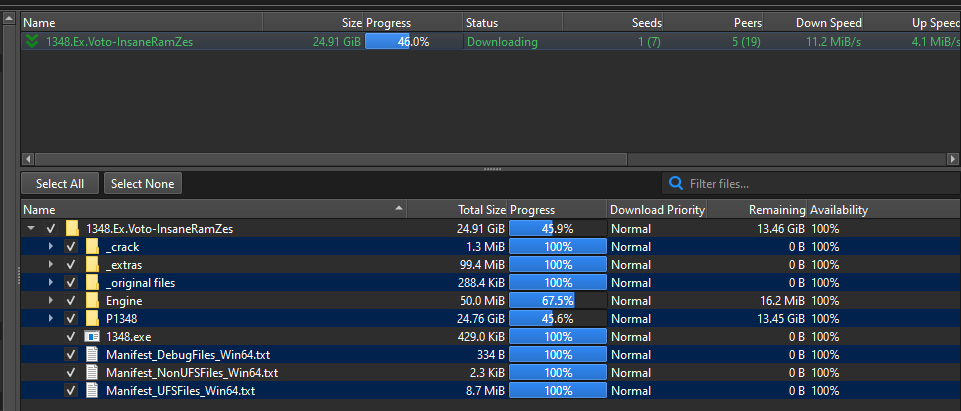Click the root torrent folder icon
This screenshot has height=411, width=961.
click(x=72, y=228)
